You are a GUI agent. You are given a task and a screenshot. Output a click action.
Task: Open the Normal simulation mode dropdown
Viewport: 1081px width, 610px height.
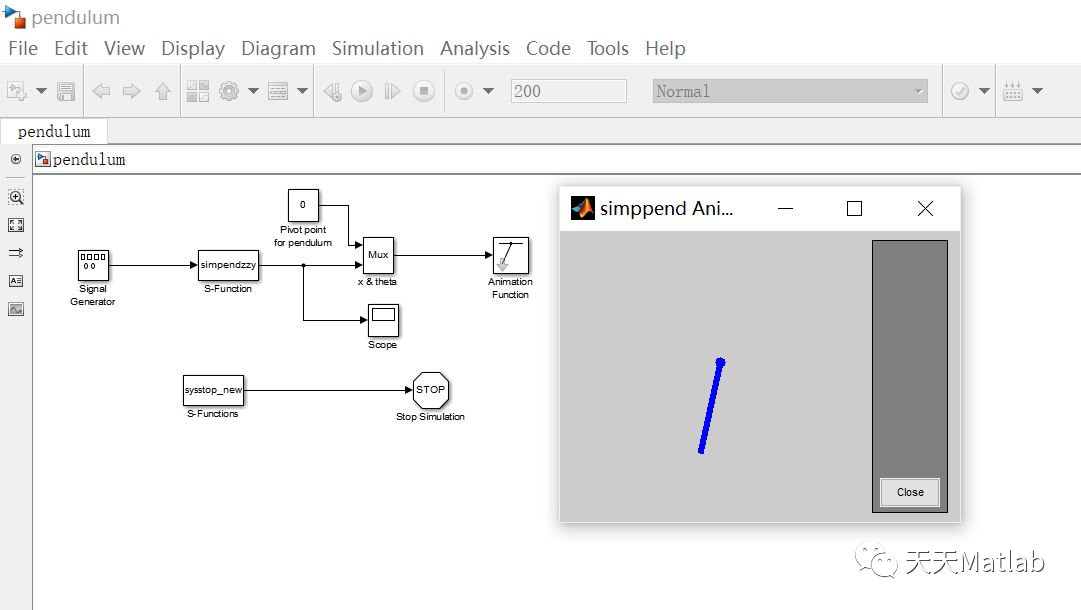[x=790, y=91]
